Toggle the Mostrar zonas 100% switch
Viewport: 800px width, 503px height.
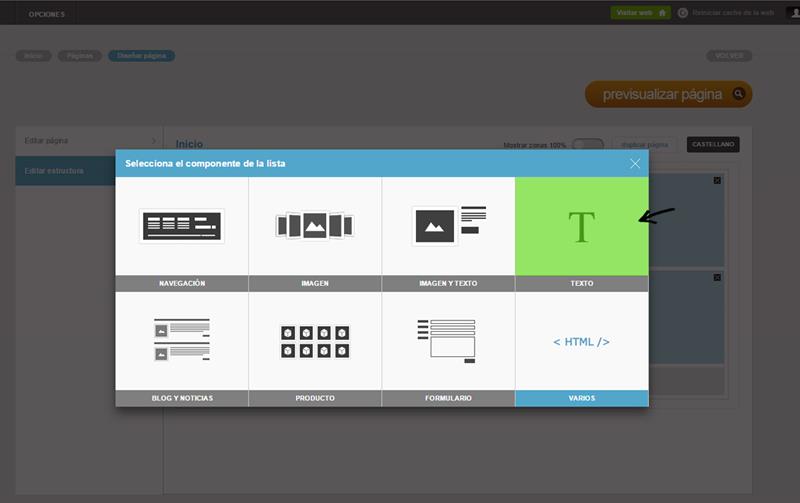(588, 145)
